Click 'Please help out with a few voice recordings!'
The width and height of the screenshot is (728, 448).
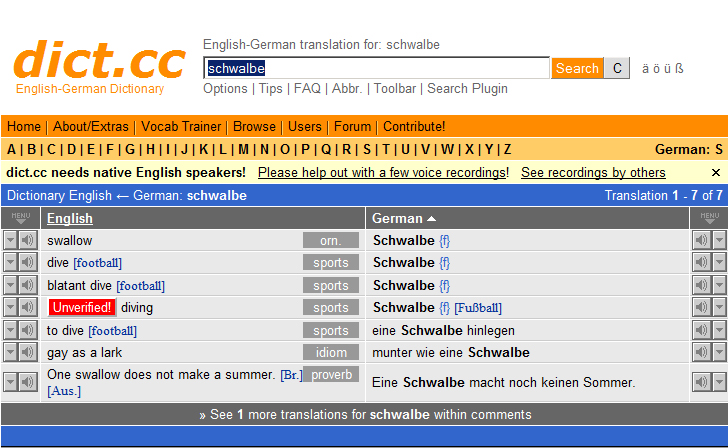[x=384, y=172]
